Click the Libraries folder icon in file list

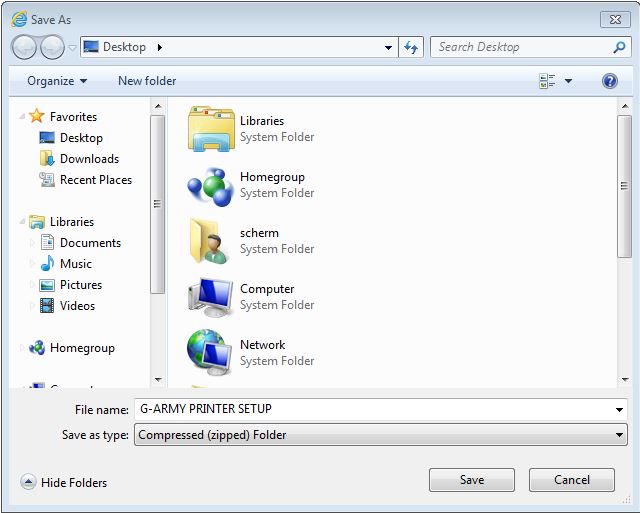pyautogui.click(x=211, y=129)
